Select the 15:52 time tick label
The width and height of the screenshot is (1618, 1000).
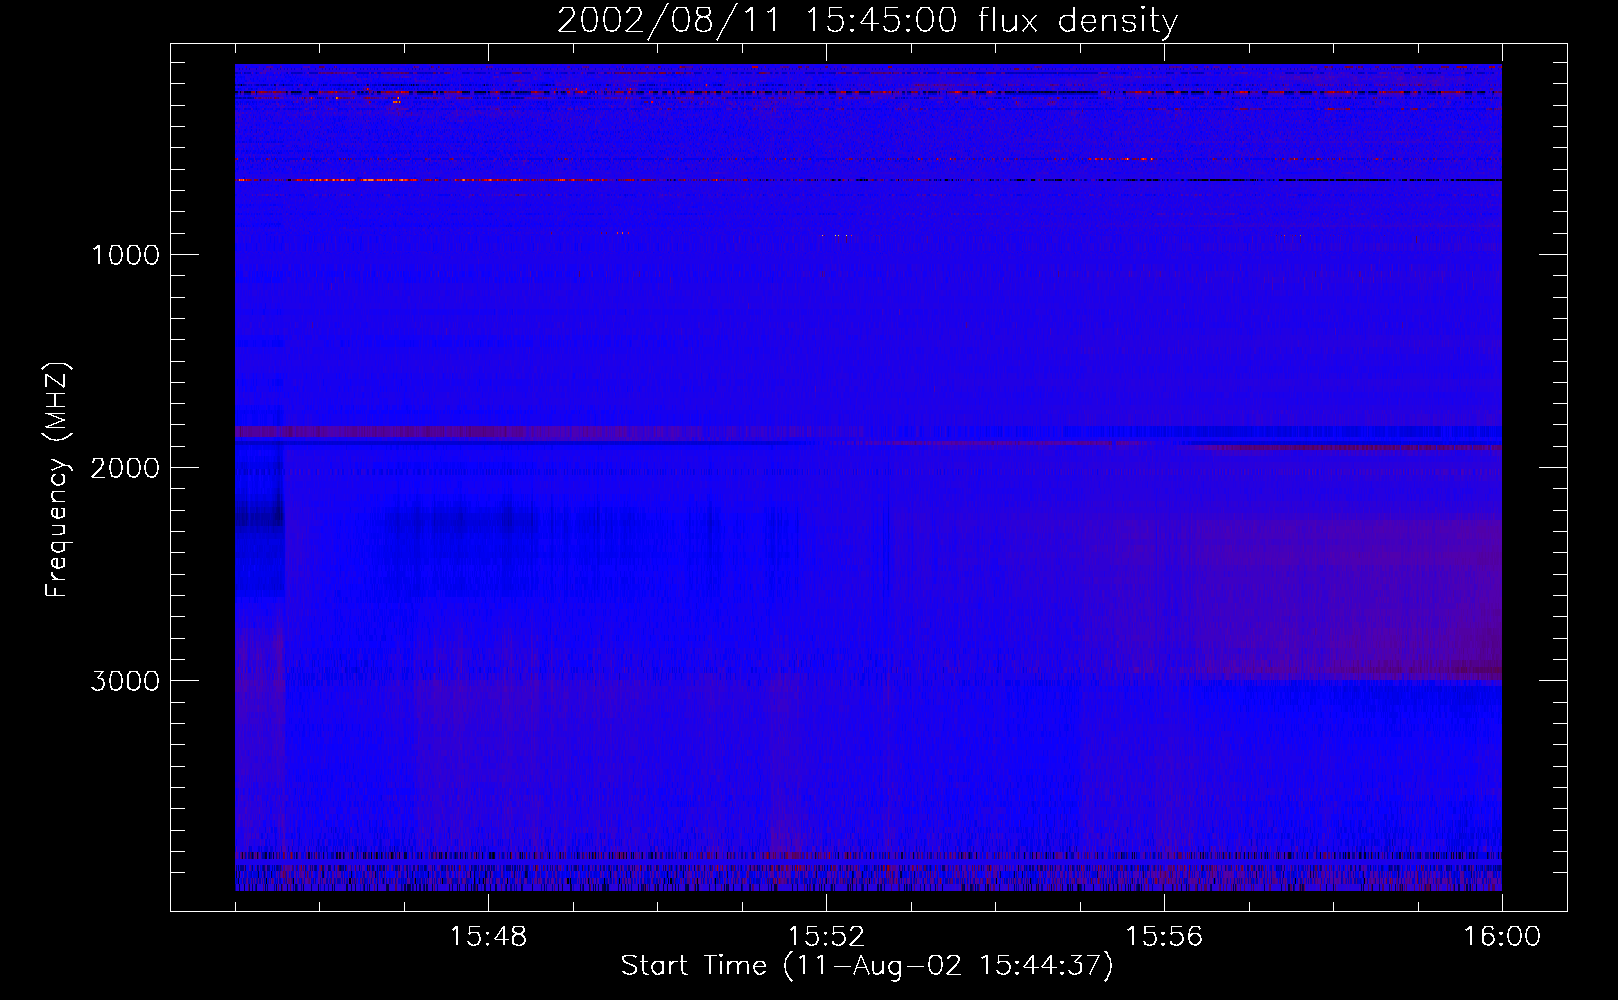point(826,937)
